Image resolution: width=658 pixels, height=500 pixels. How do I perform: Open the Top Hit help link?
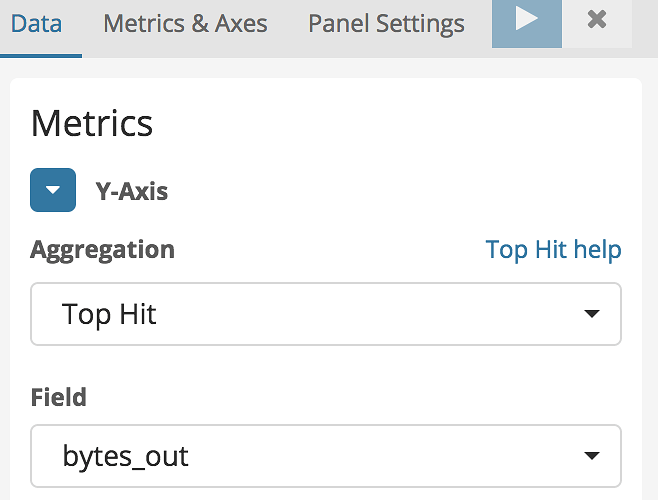click(x=553, y=249)
